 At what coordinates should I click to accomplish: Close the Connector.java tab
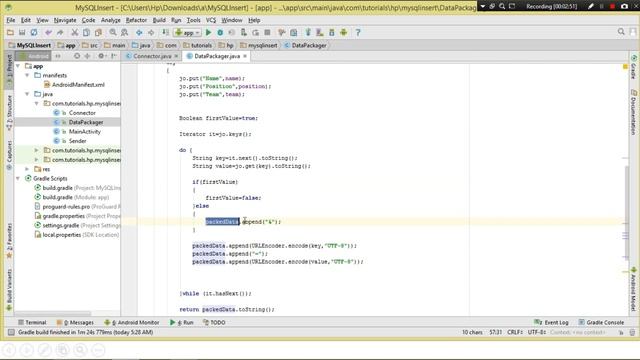coord(176,56)
